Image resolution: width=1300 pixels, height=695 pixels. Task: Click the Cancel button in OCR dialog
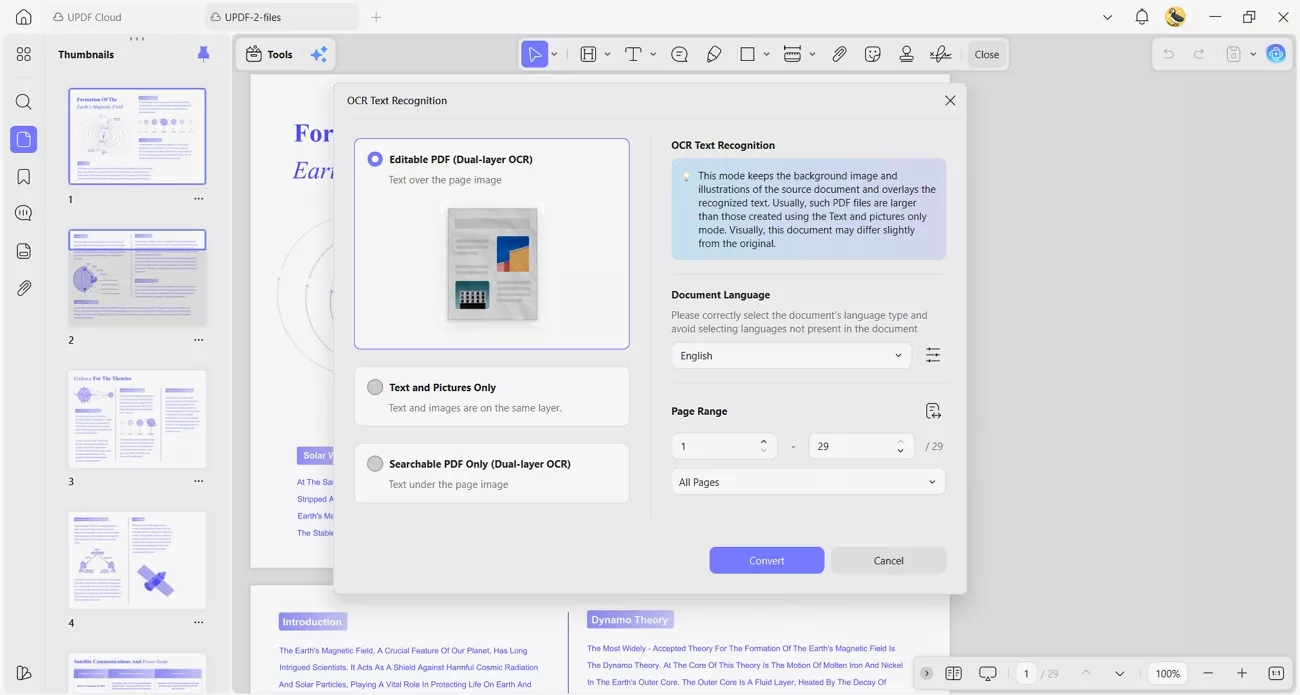[888, 560]
